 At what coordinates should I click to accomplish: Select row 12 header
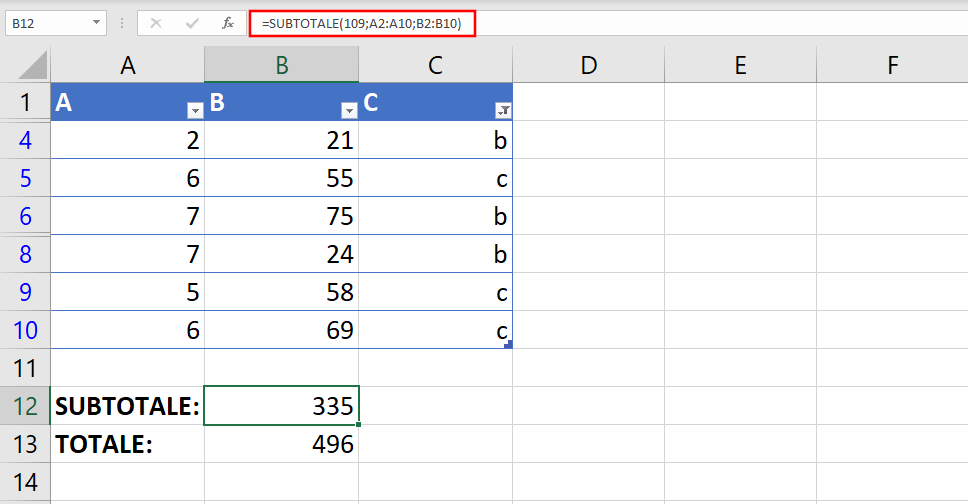click(25, 406)
